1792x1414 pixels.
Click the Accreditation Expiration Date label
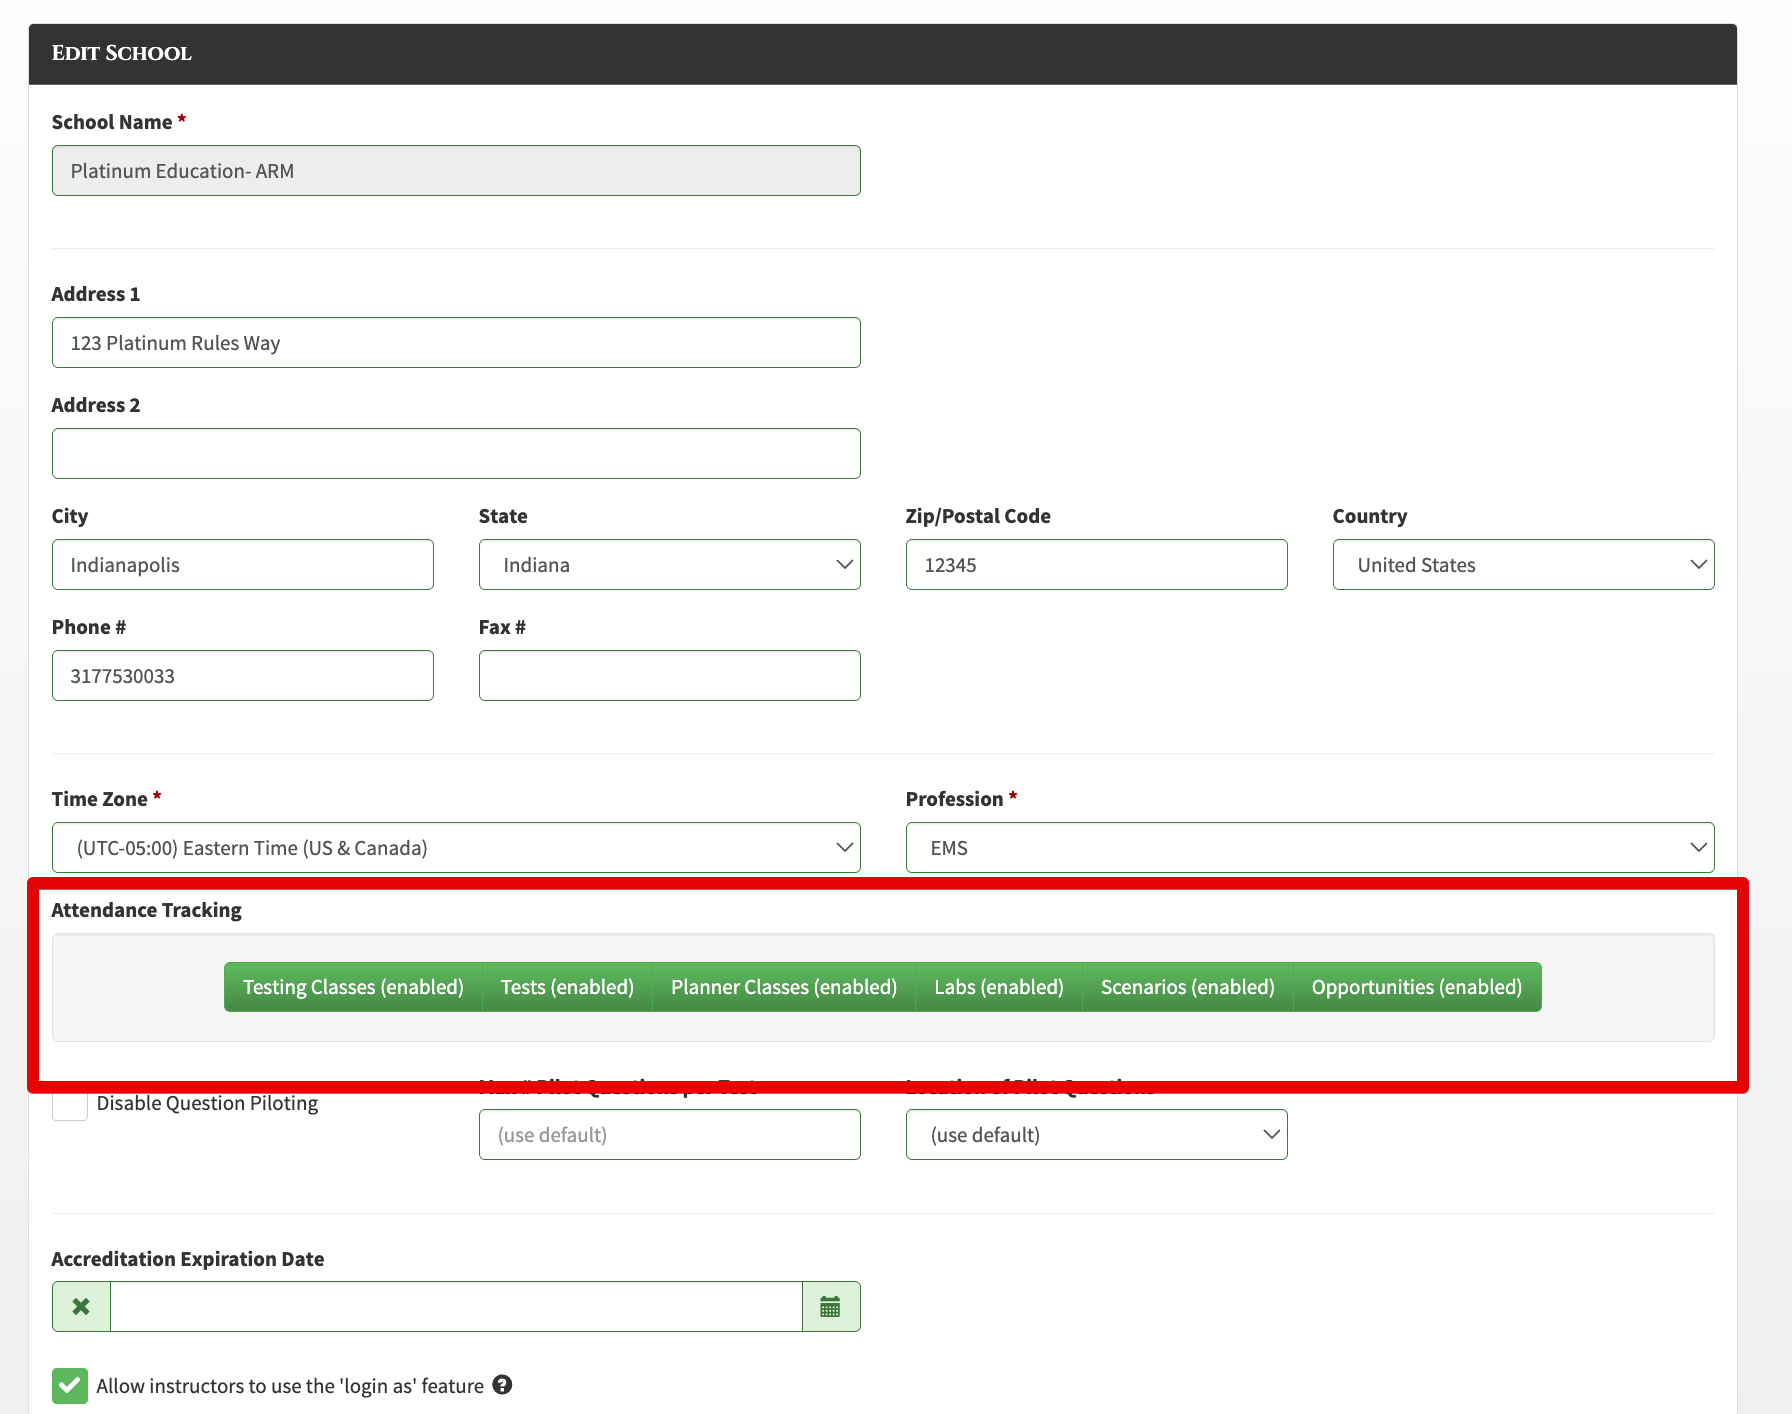pos(188,1259)
